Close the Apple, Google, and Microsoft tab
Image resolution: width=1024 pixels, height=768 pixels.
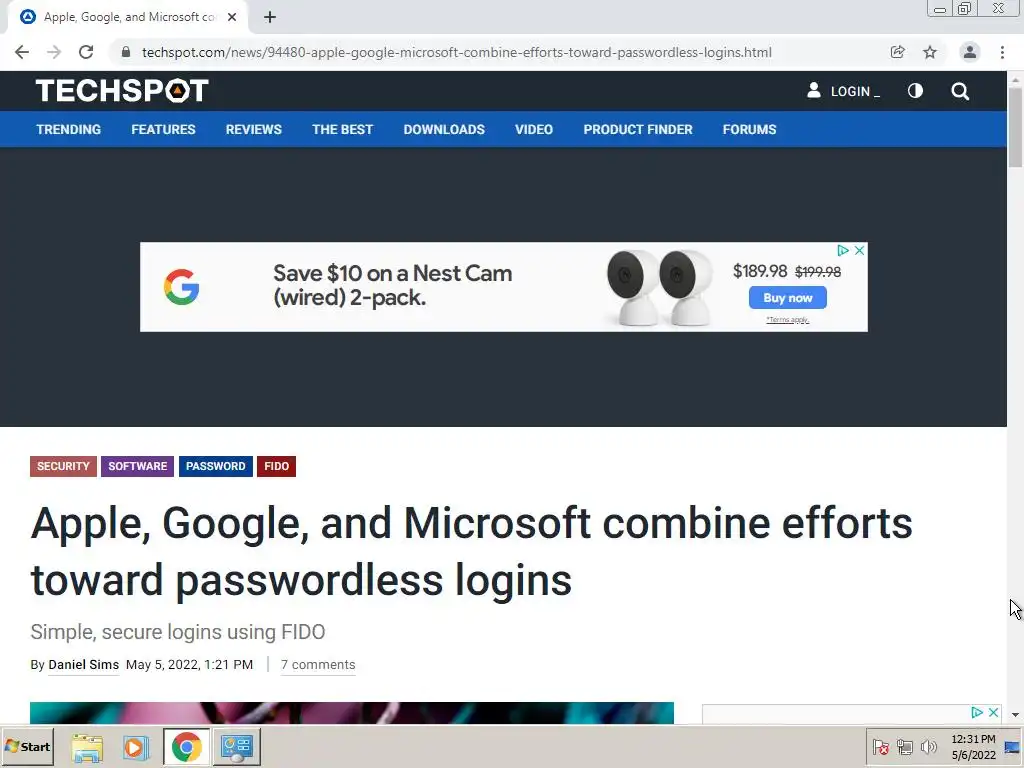pyautogui.click(x=232, y=17)
